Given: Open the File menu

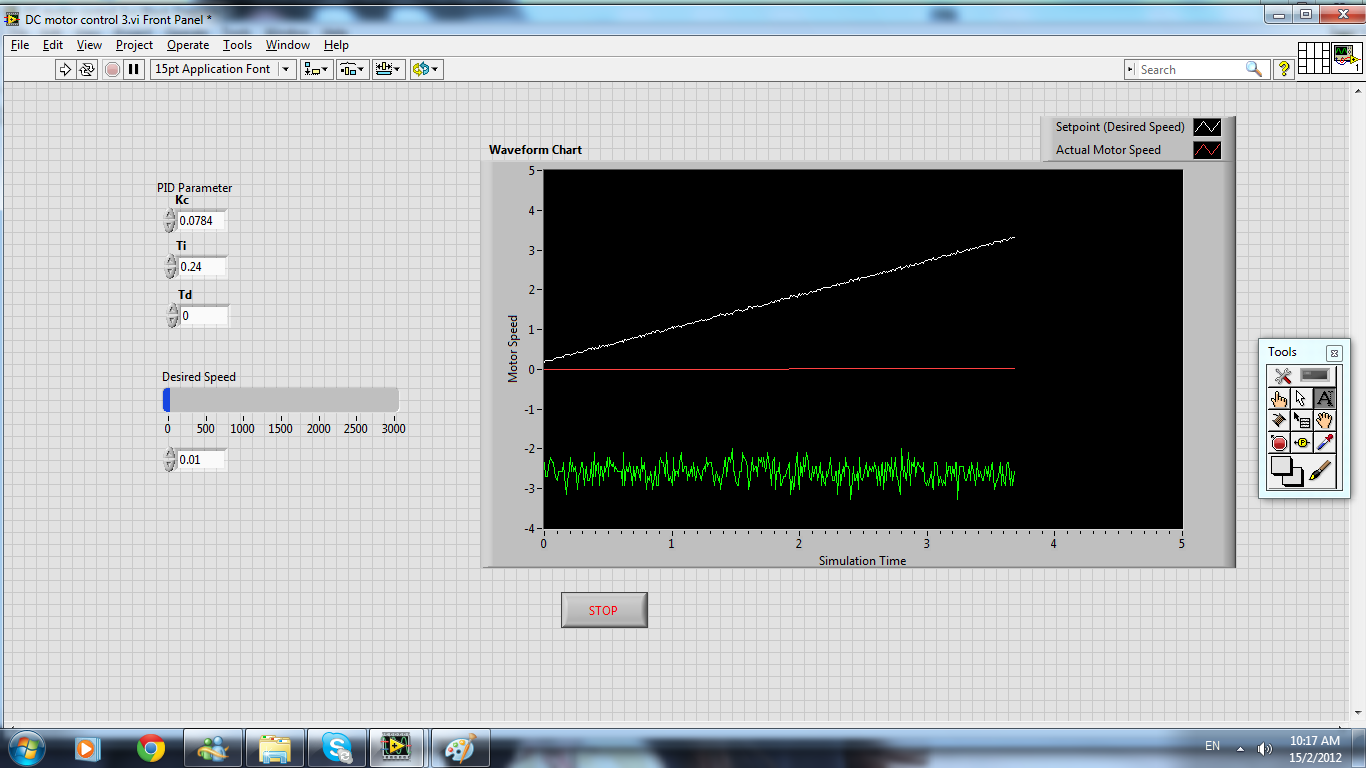Looking at the screenshot, I should pyautogui.click(x=20, y=45).
